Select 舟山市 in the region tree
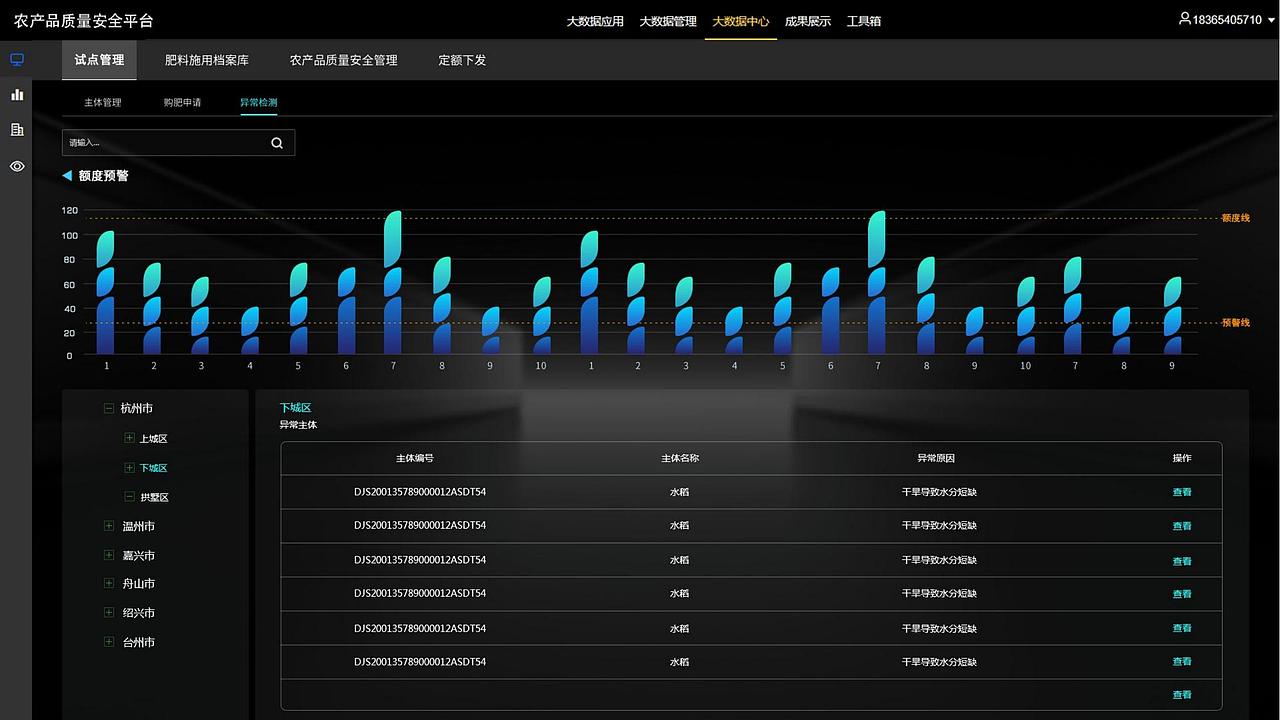 click(139, 583)
